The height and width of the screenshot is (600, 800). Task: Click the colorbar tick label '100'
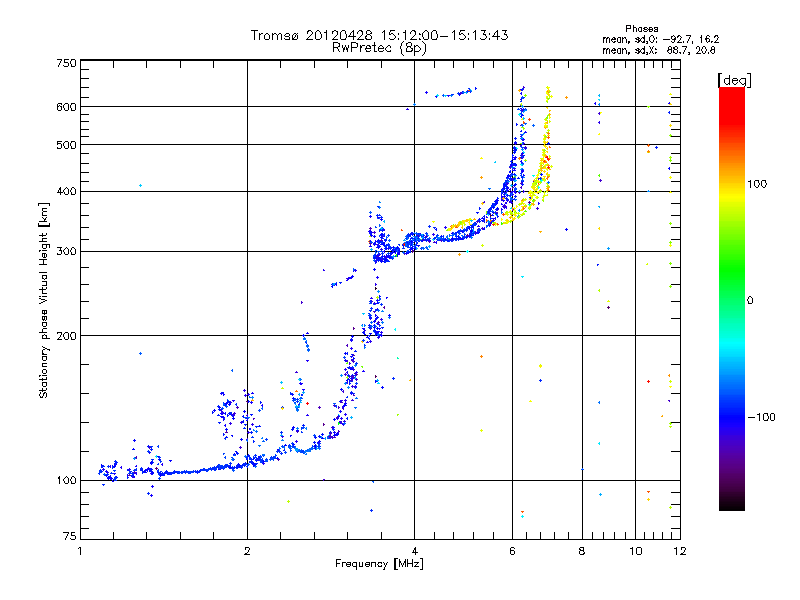(757, 184)
